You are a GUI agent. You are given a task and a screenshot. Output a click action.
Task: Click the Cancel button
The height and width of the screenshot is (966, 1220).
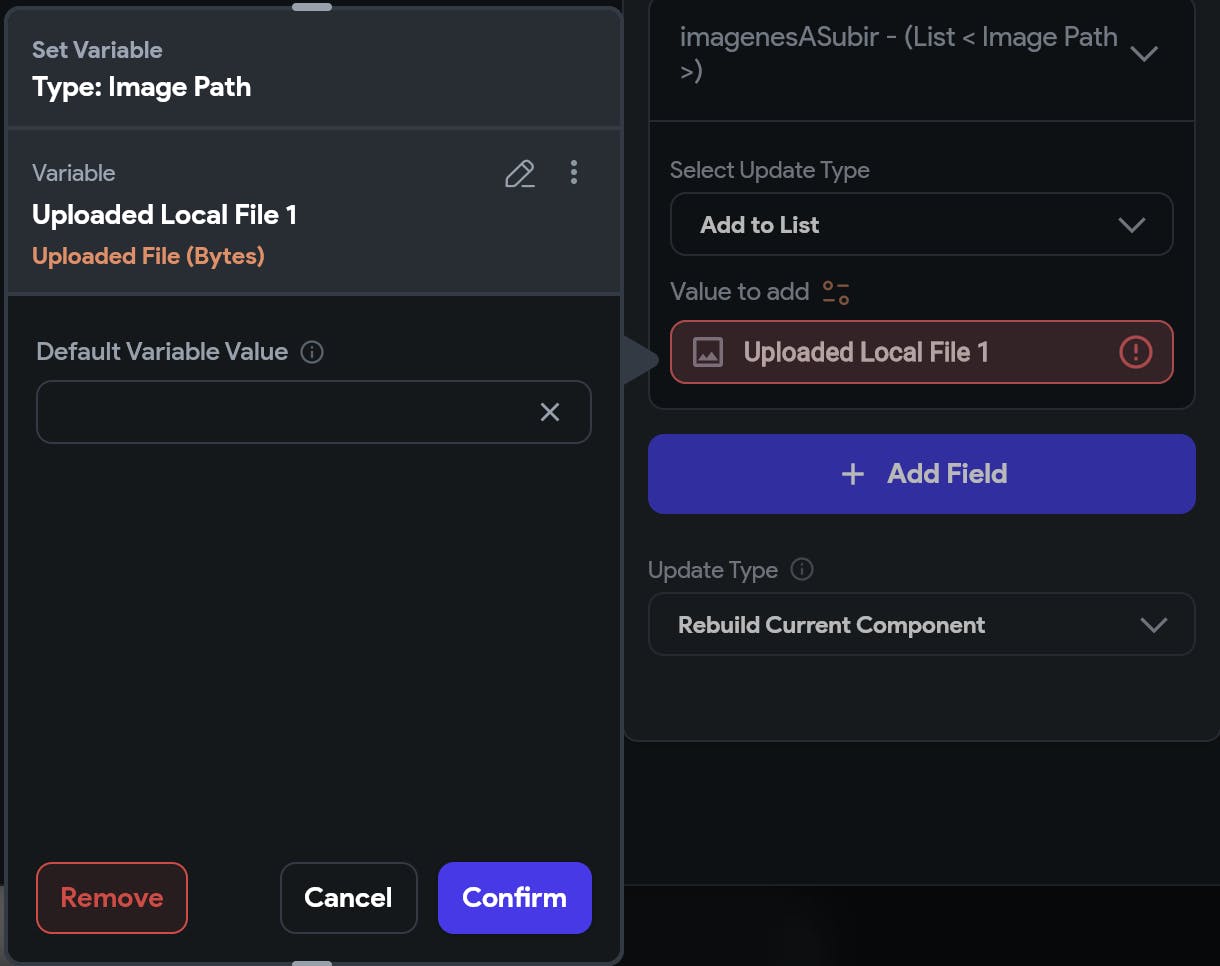point(348,898)
